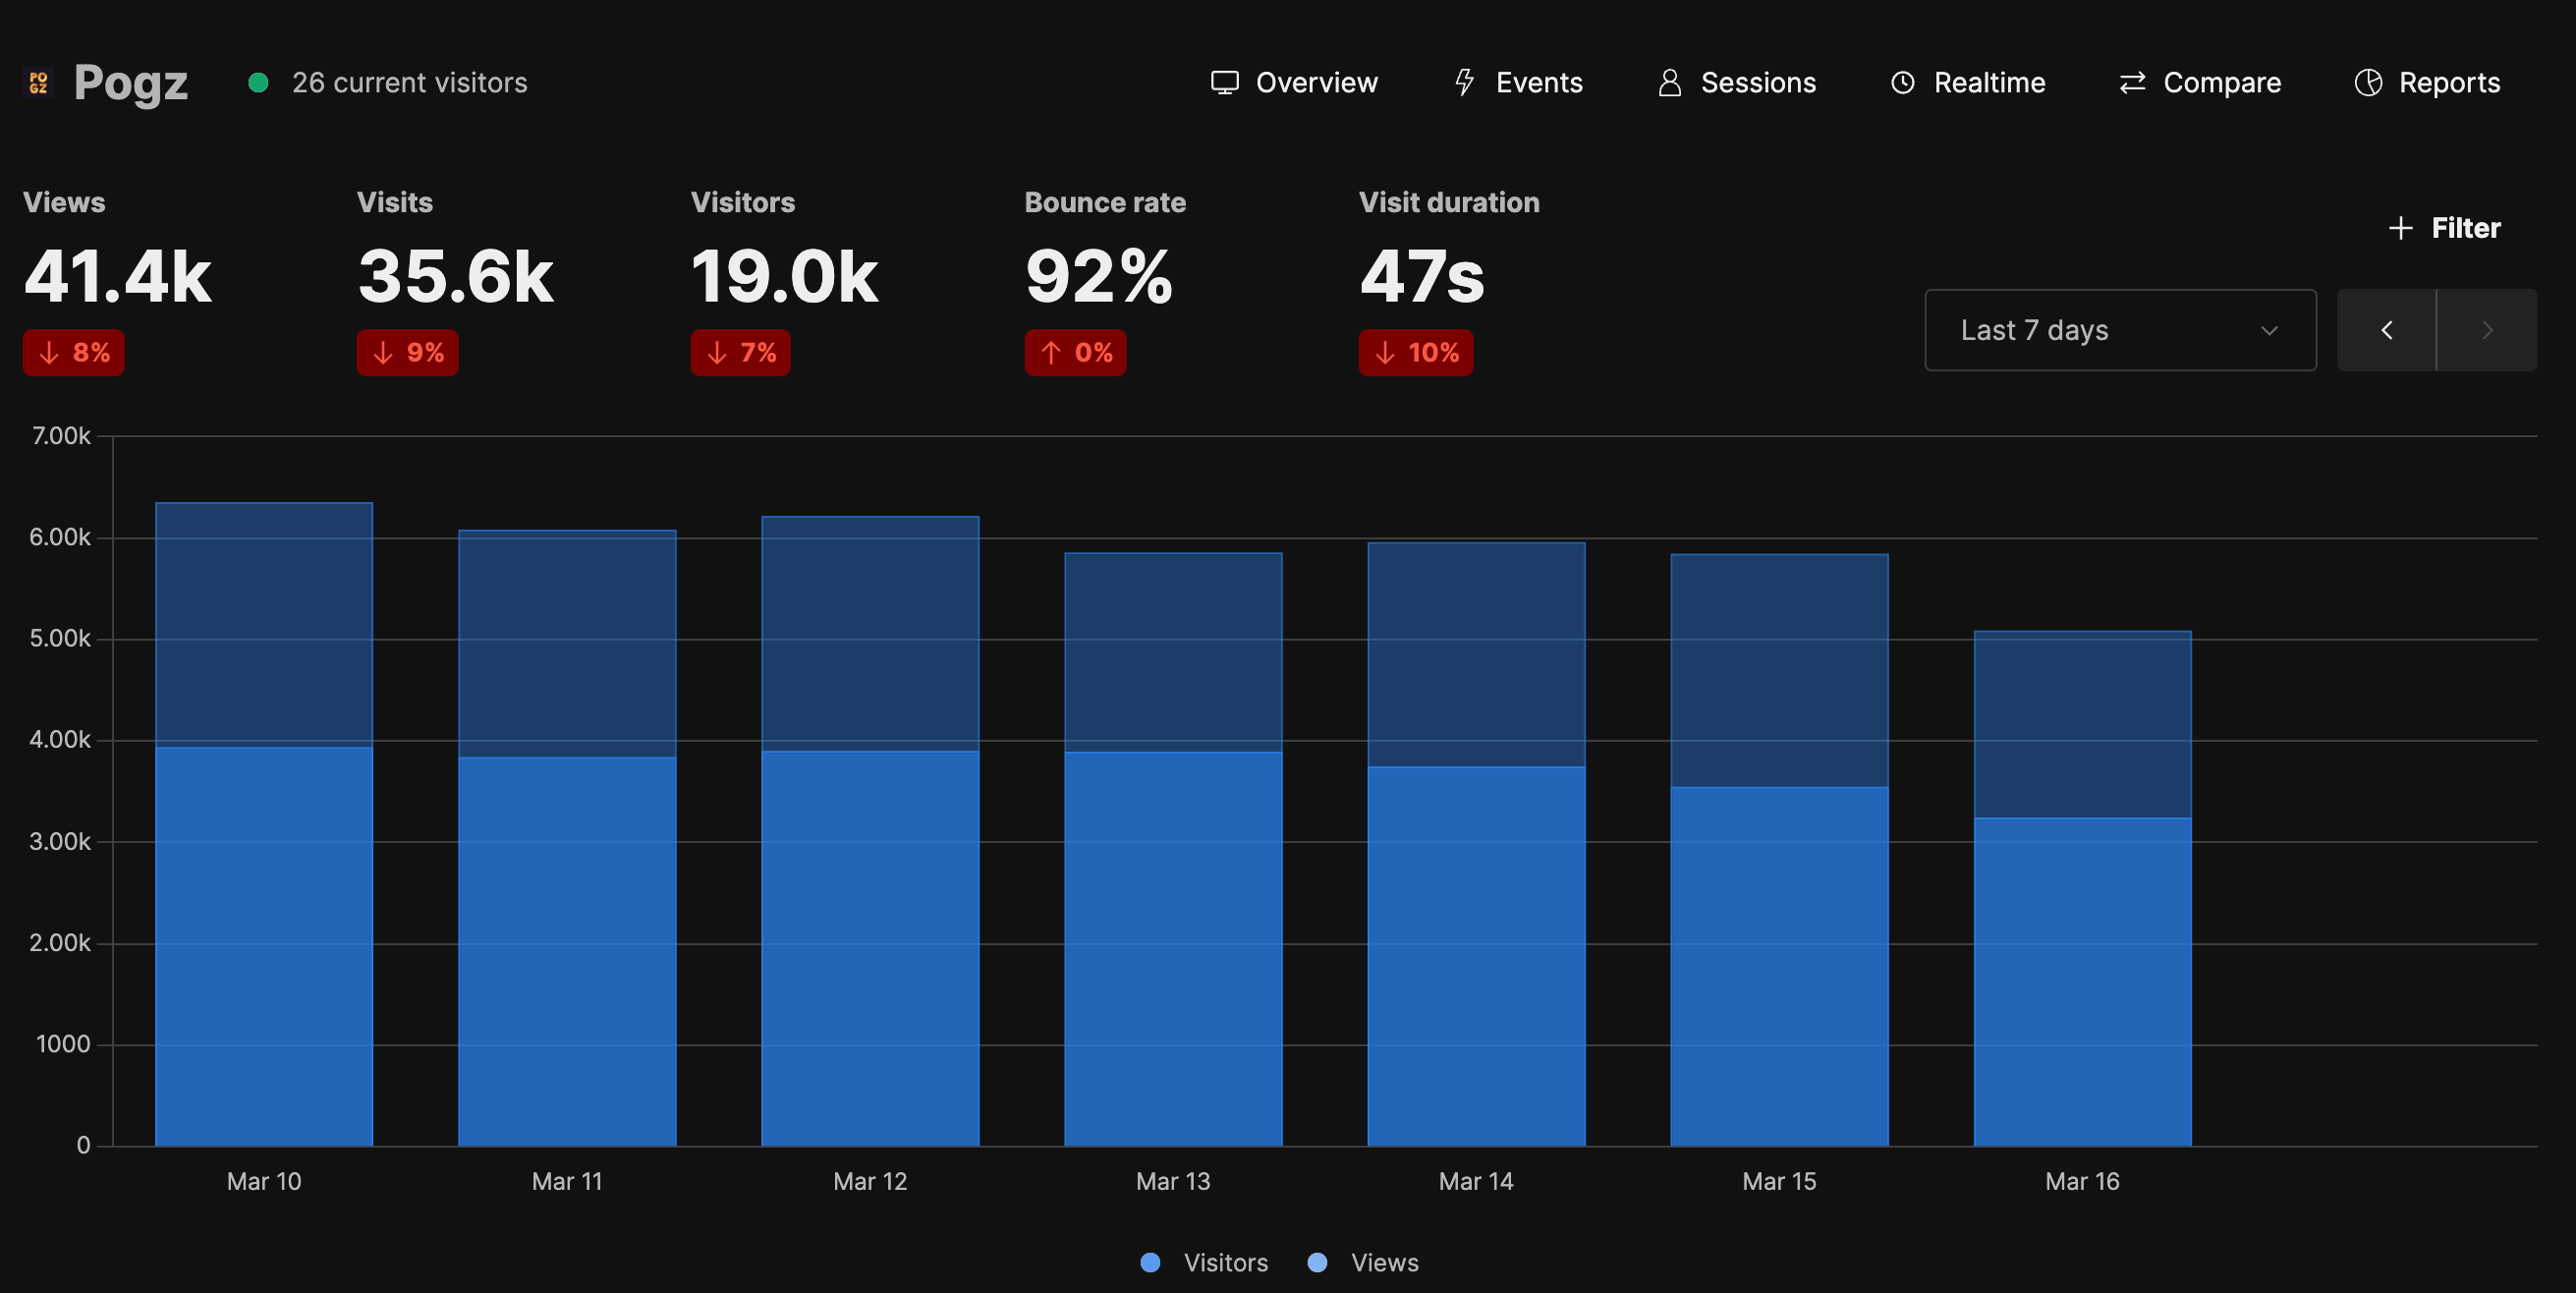Click the Compare arrows icon
This screenshot has width=2576, height=1293.
tap(2132, 82)
